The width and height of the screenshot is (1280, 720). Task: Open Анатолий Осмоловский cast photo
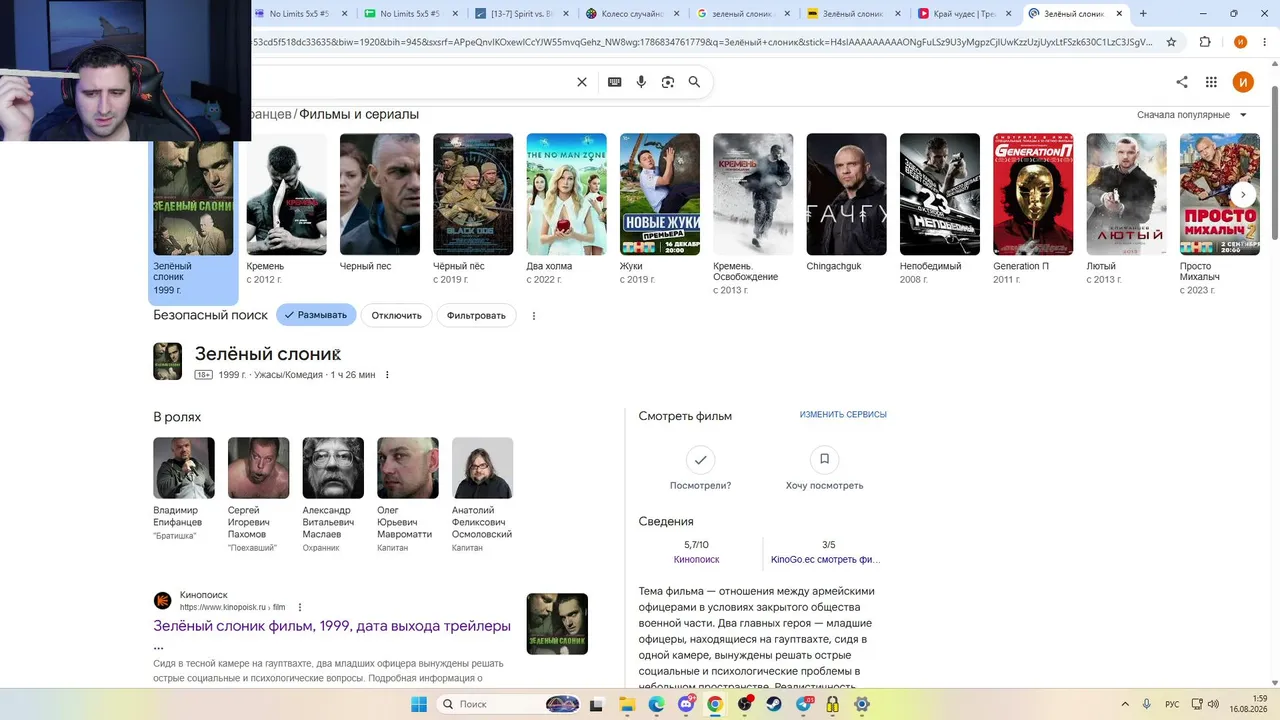(x=483, y=468)
